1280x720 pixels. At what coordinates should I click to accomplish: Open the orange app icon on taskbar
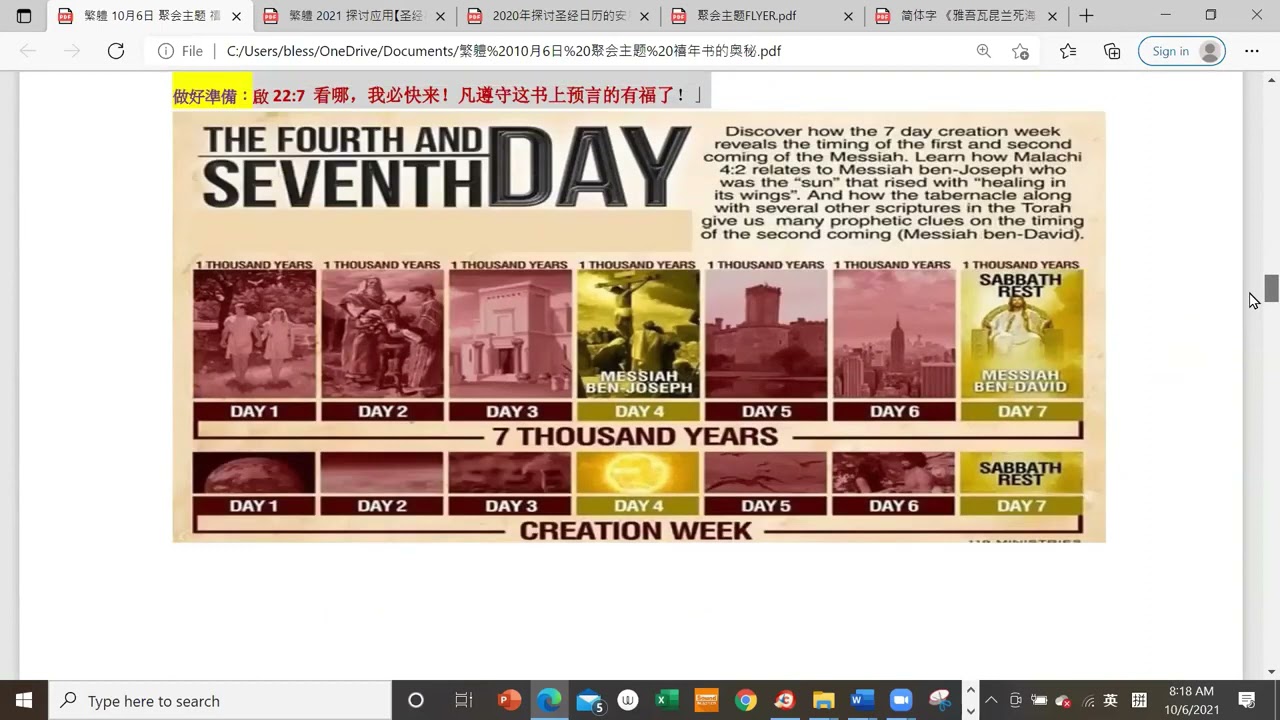(x=707, y=700)
